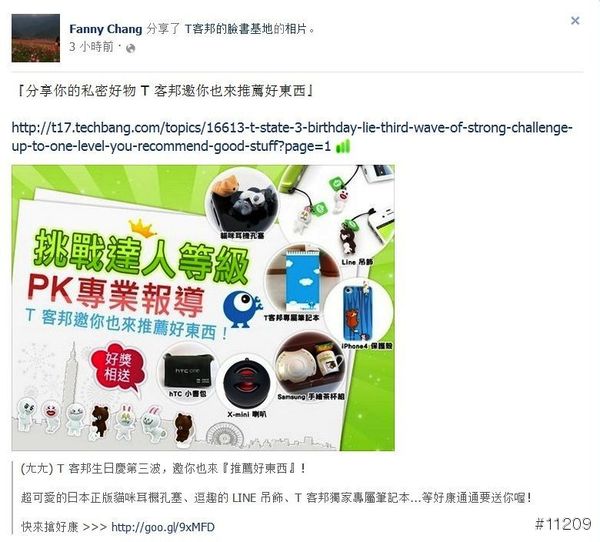Click the blue one-eyed T客邦 mascot
Viewport: 600px width, 542px height.
click(x=242, y=309)
